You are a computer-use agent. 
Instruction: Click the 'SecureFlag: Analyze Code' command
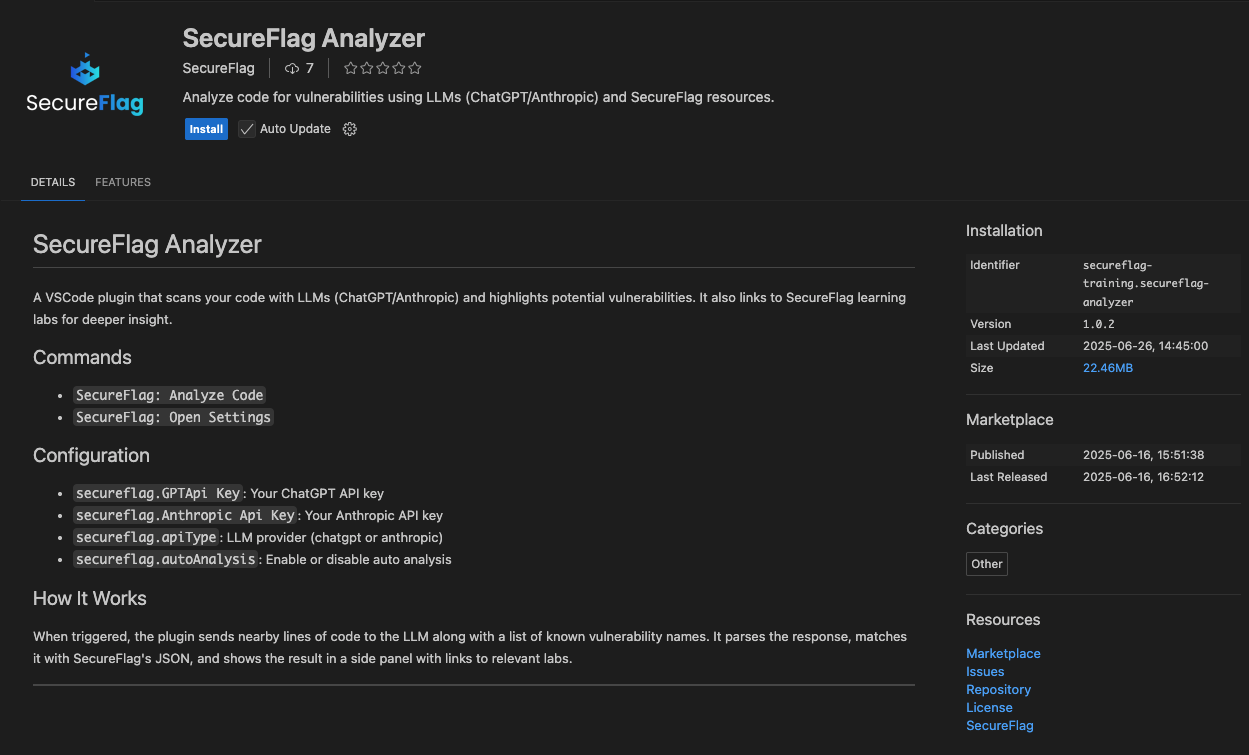pos(170,395)
